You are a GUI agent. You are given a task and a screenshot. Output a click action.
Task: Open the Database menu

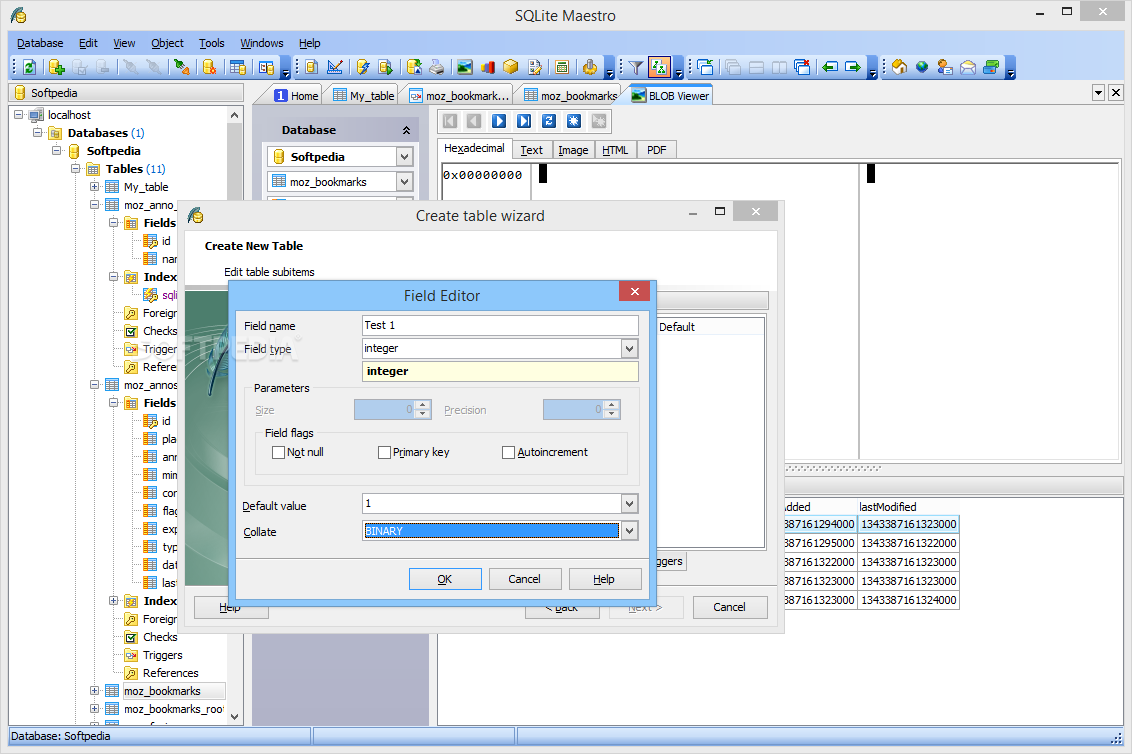coord(40,43)
